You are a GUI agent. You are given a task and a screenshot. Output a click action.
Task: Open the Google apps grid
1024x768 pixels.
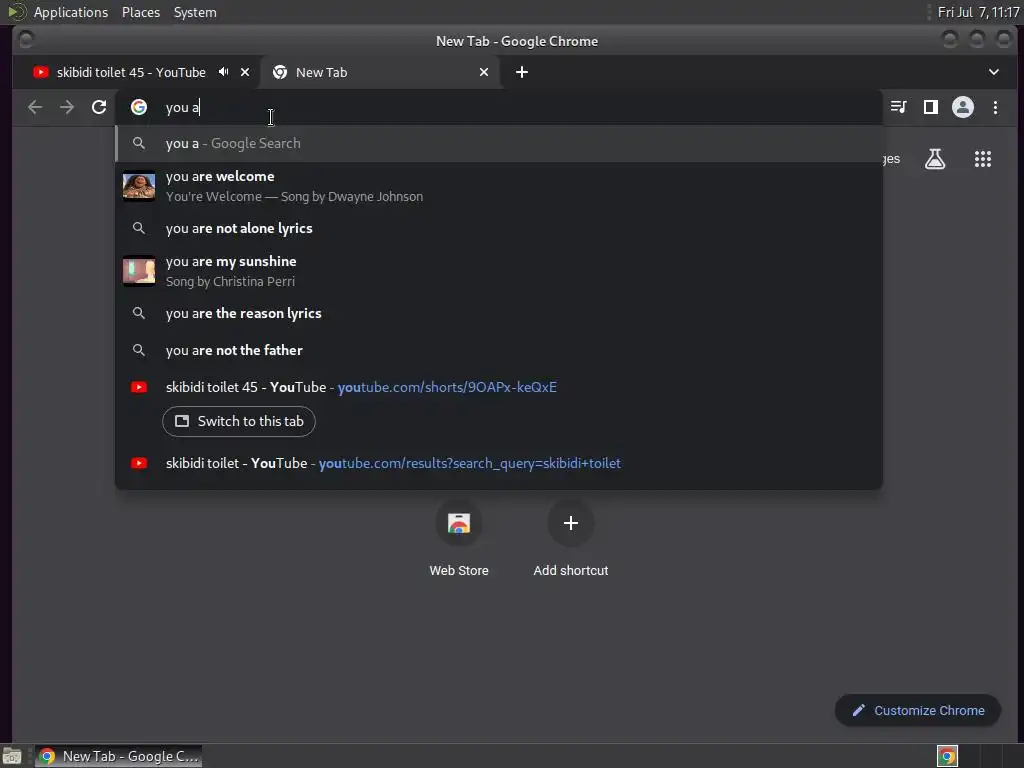(x=983, y=159)
